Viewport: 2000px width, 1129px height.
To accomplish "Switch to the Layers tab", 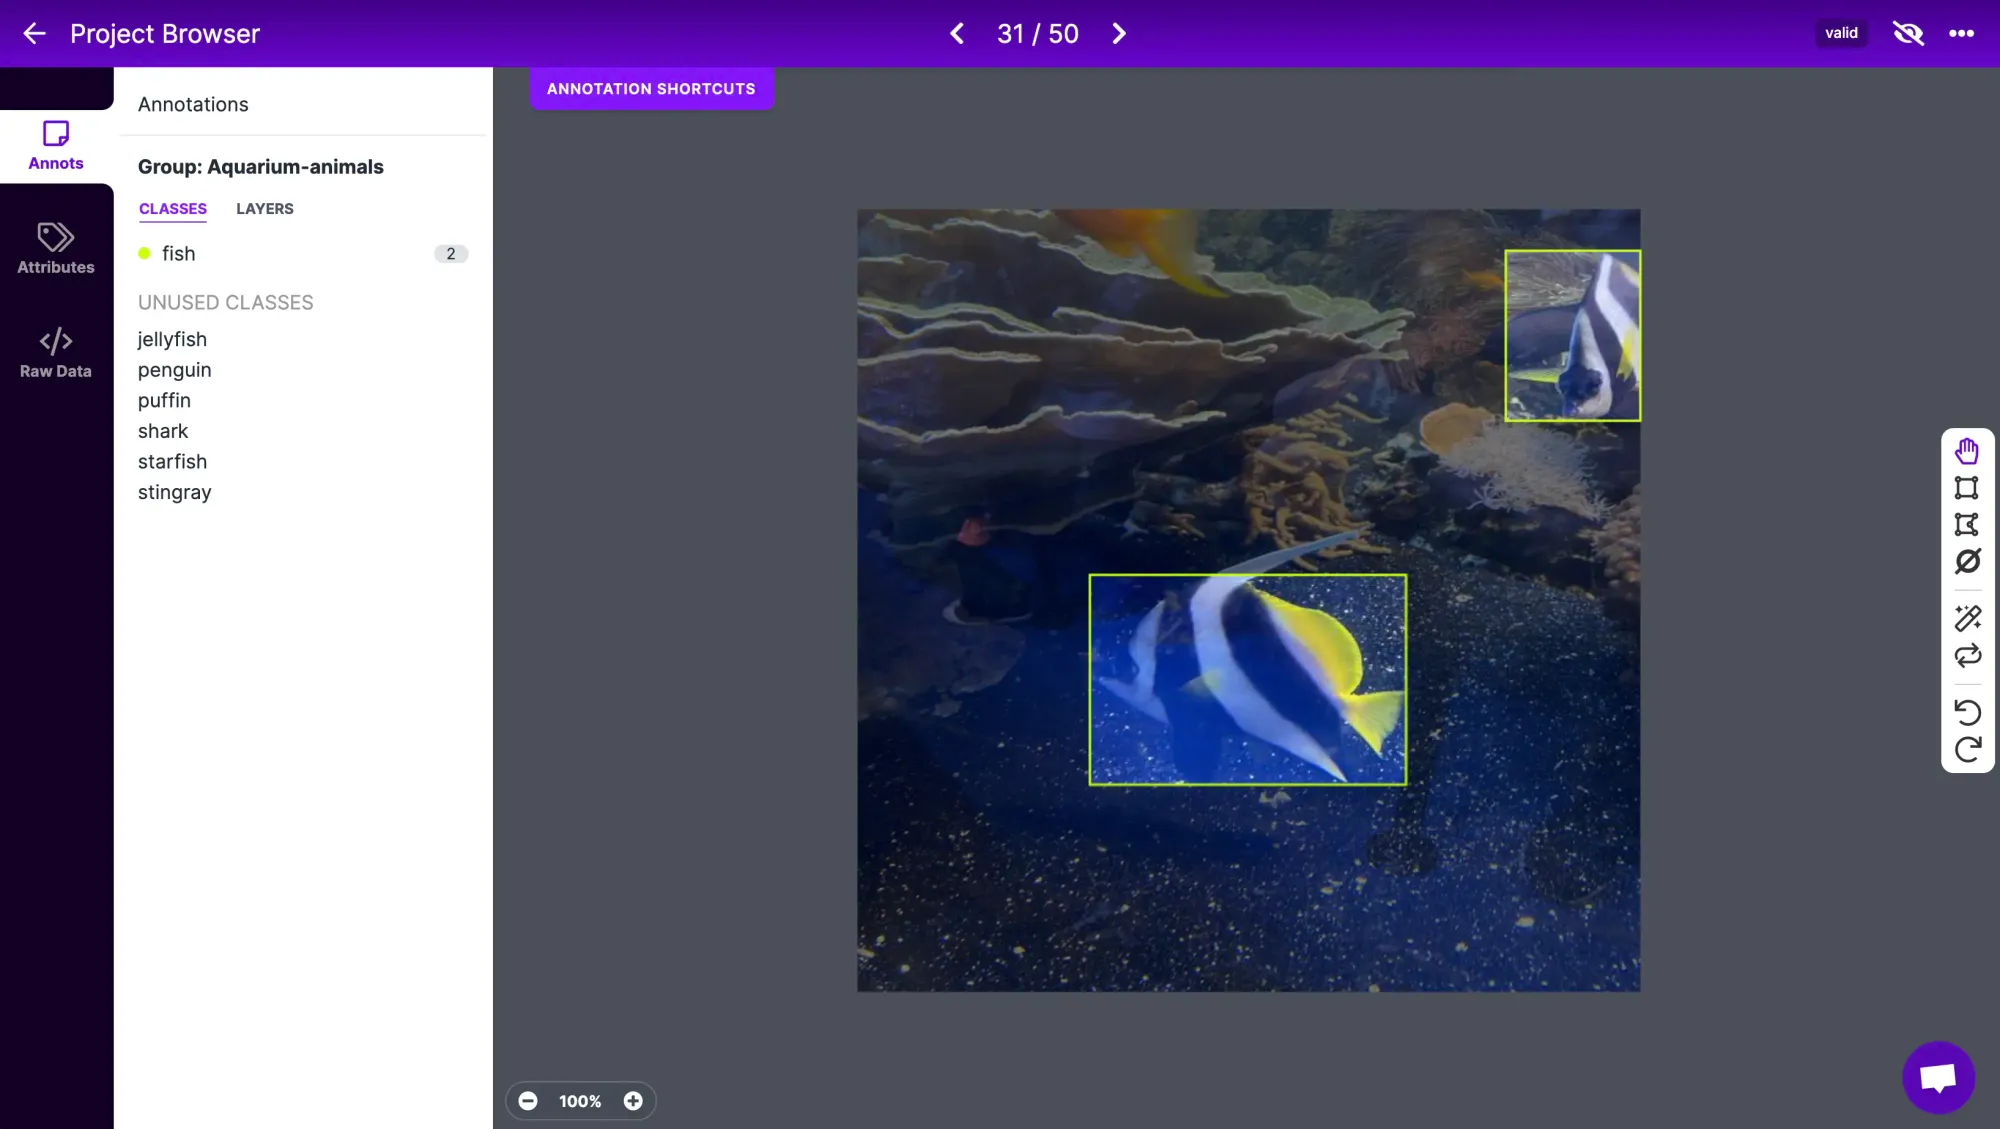I will pos(264,209).
